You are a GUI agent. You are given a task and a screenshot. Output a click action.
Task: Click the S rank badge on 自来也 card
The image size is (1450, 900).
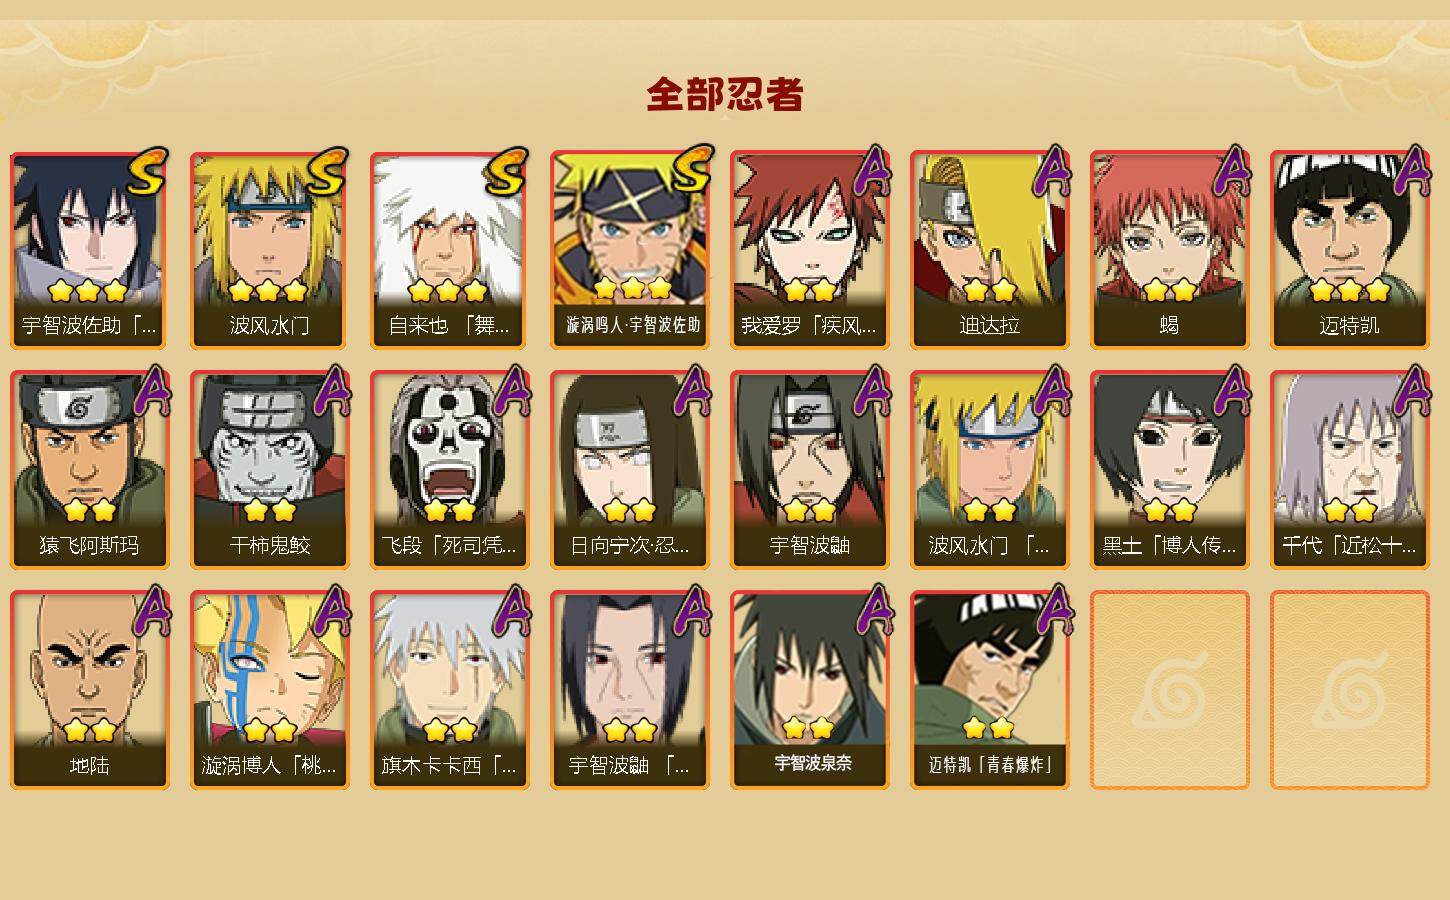505,172
